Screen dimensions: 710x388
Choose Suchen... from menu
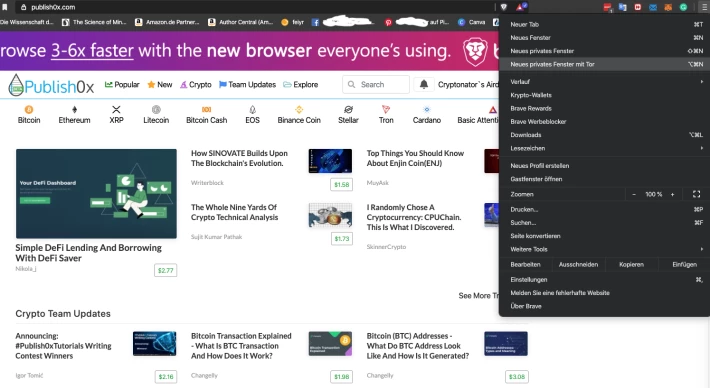(x=604, y=223)
